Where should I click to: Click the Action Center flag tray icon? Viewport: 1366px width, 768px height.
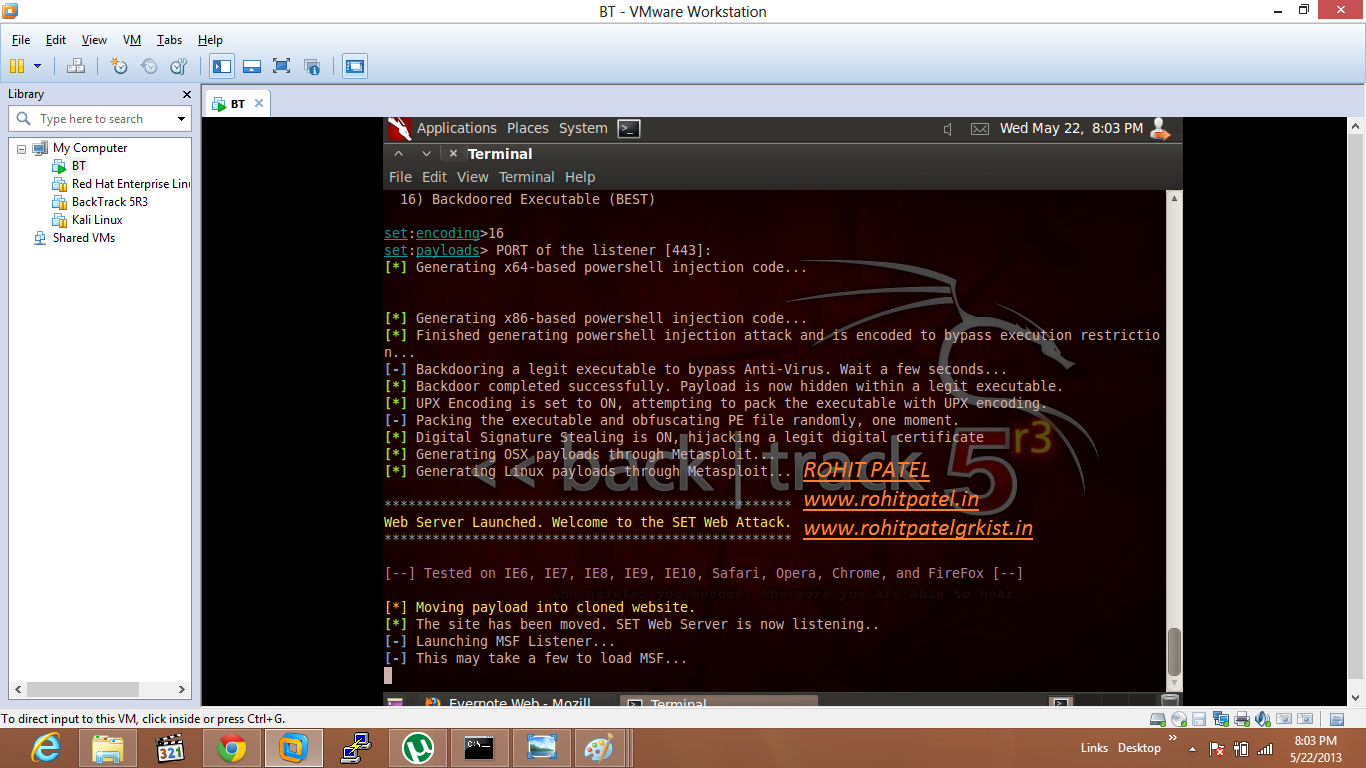[x=1217, y=749]
